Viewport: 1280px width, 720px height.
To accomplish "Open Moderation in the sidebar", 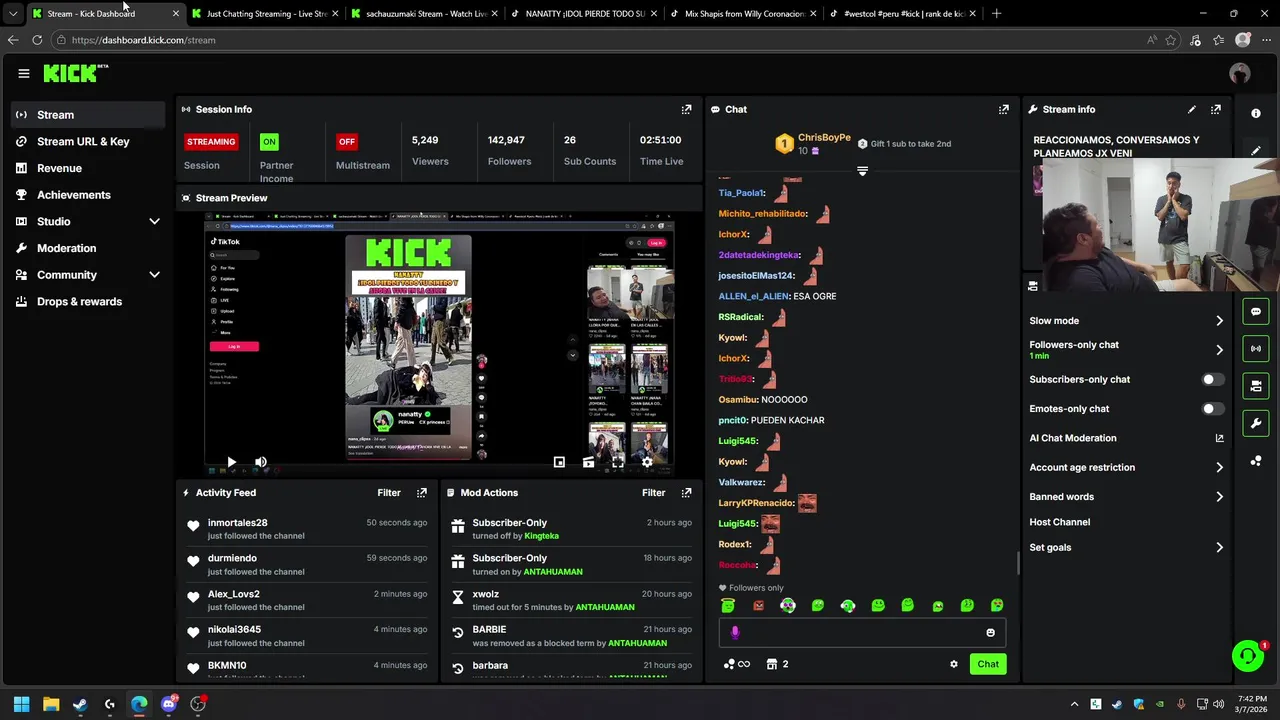I will (x=88, y=248).
